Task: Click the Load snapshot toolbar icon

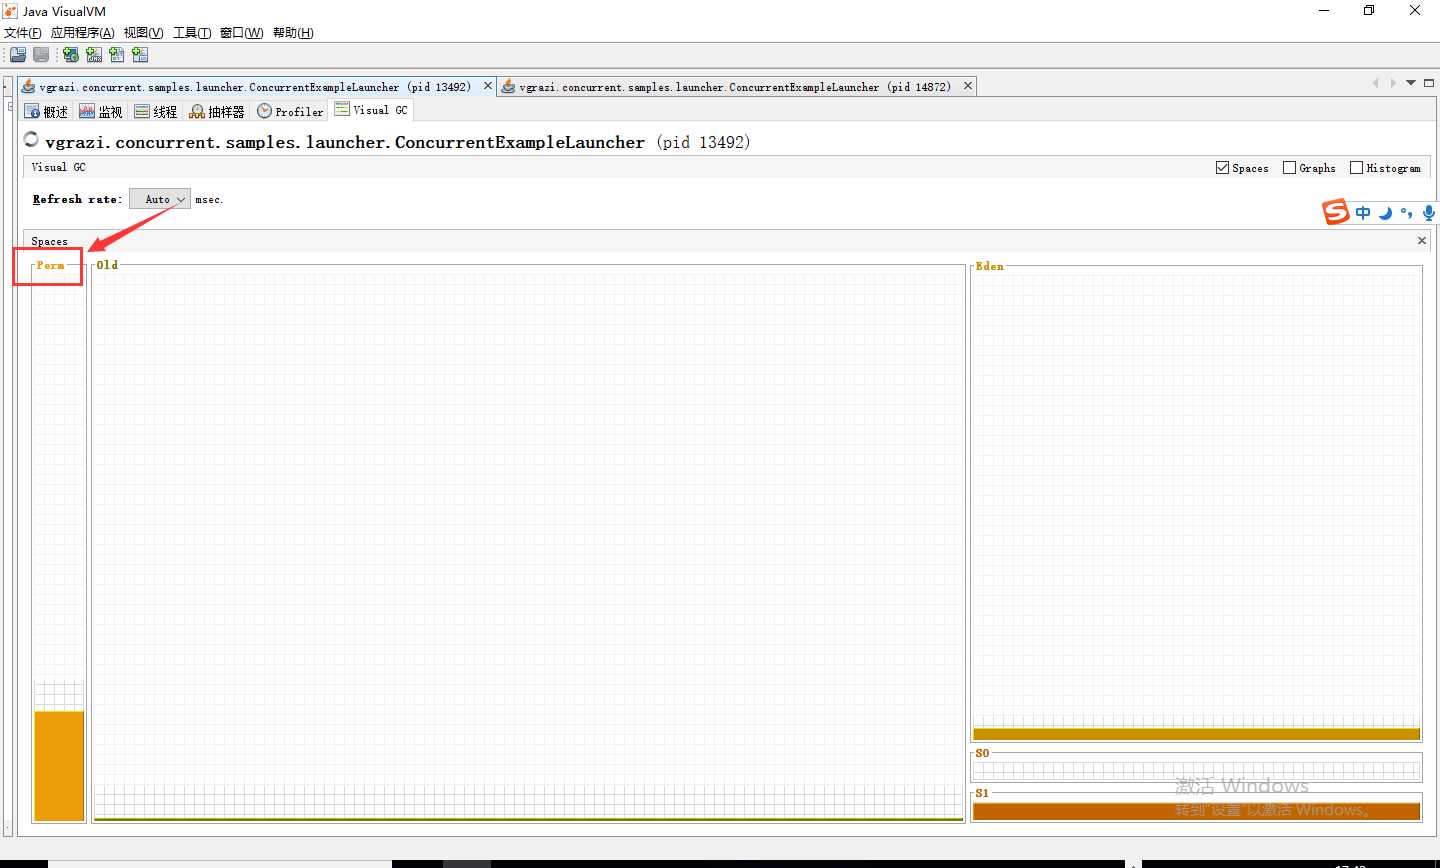Action: pos(17,55)
